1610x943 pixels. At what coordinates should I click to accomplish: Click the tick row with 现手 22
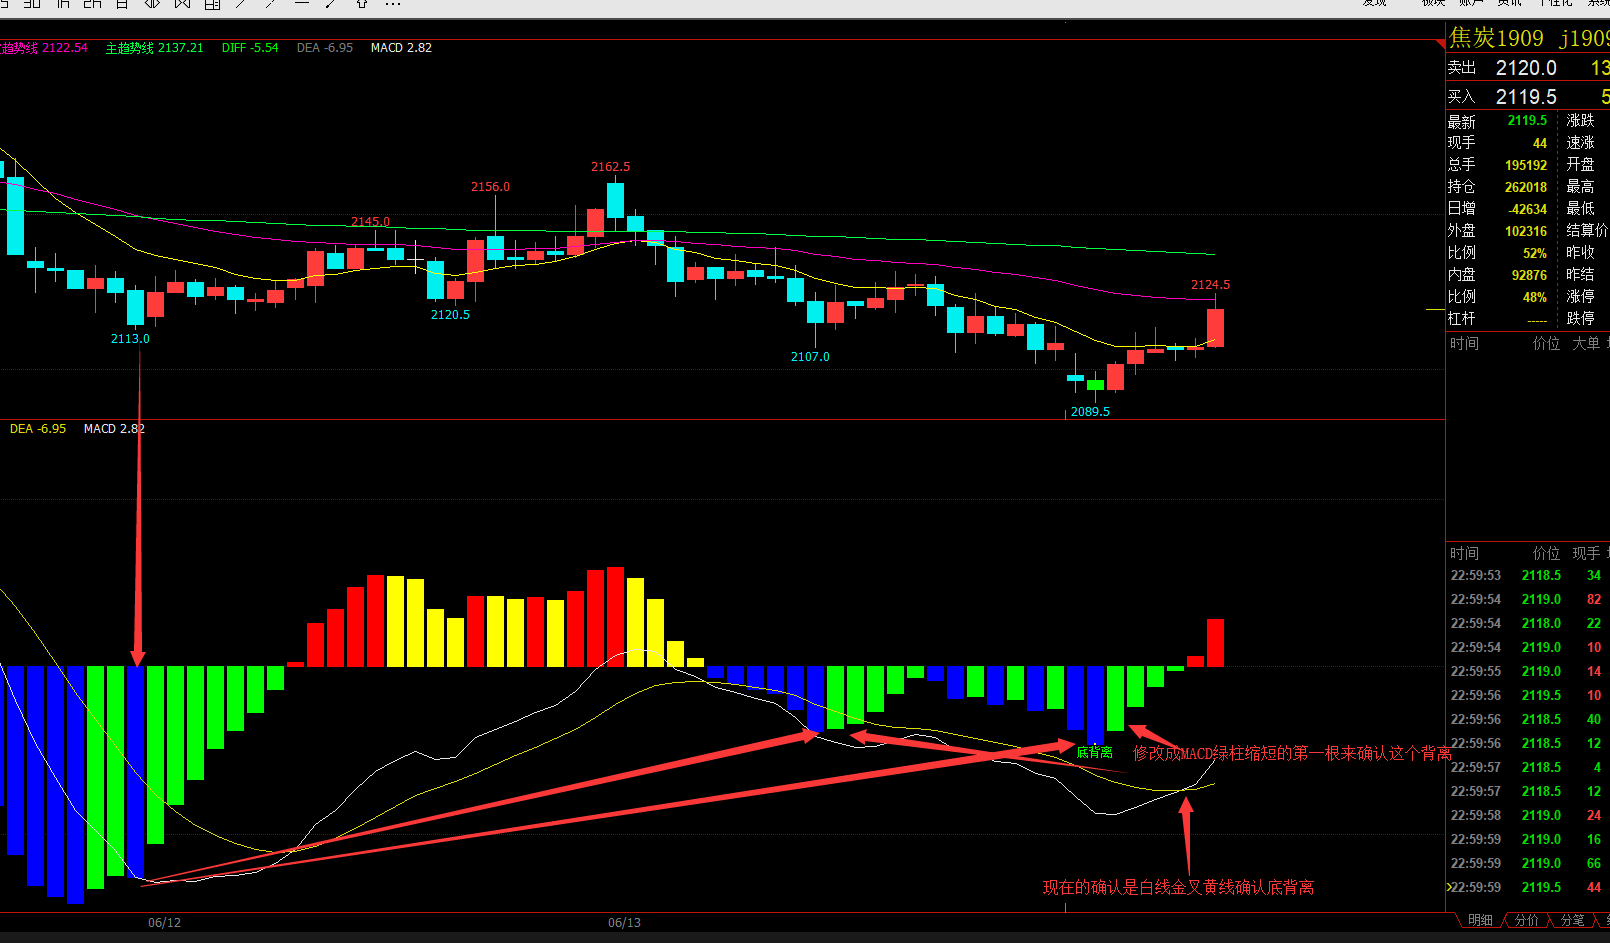click(1528, 624)
